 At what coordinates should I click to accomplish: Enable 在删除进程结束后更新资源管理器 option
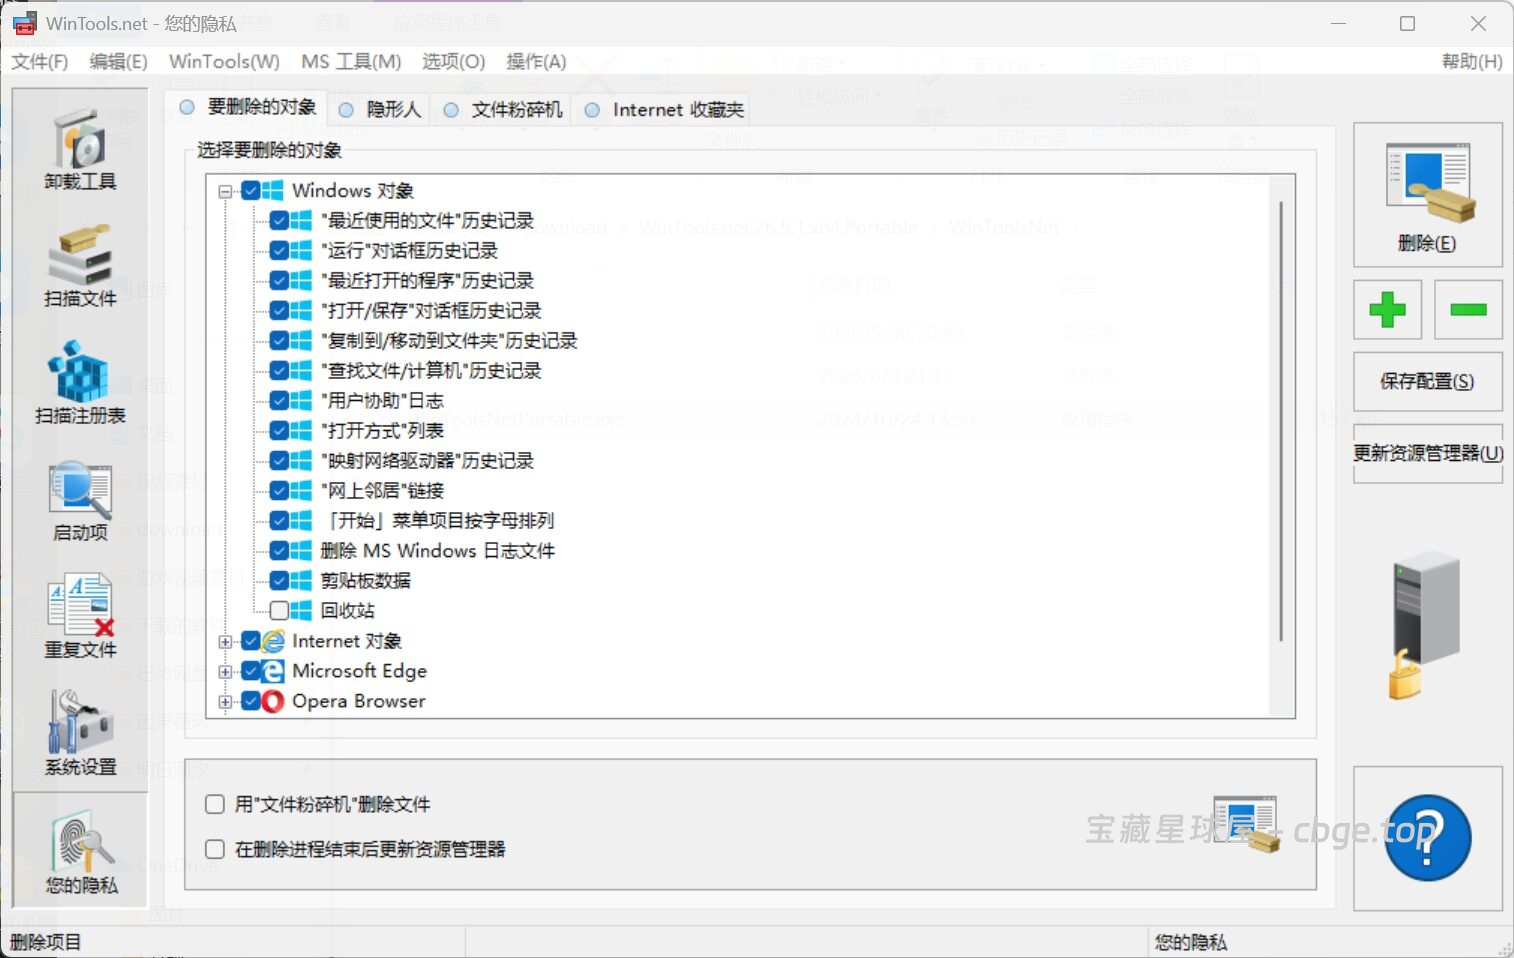pos(214,849)
